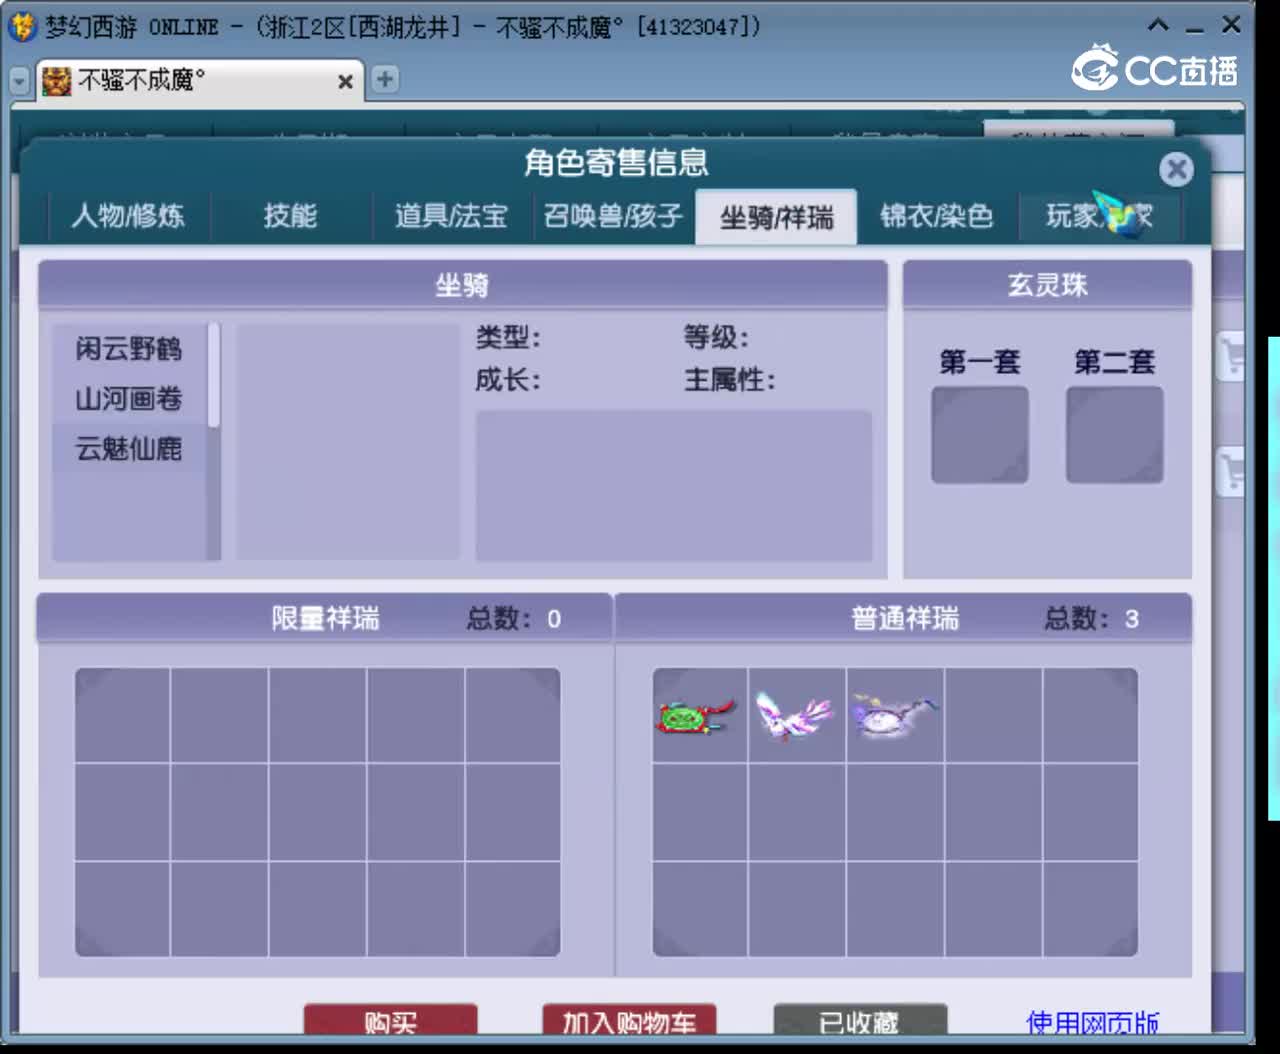Close the 不骚不成魔° browser tab

pos(345,81)
